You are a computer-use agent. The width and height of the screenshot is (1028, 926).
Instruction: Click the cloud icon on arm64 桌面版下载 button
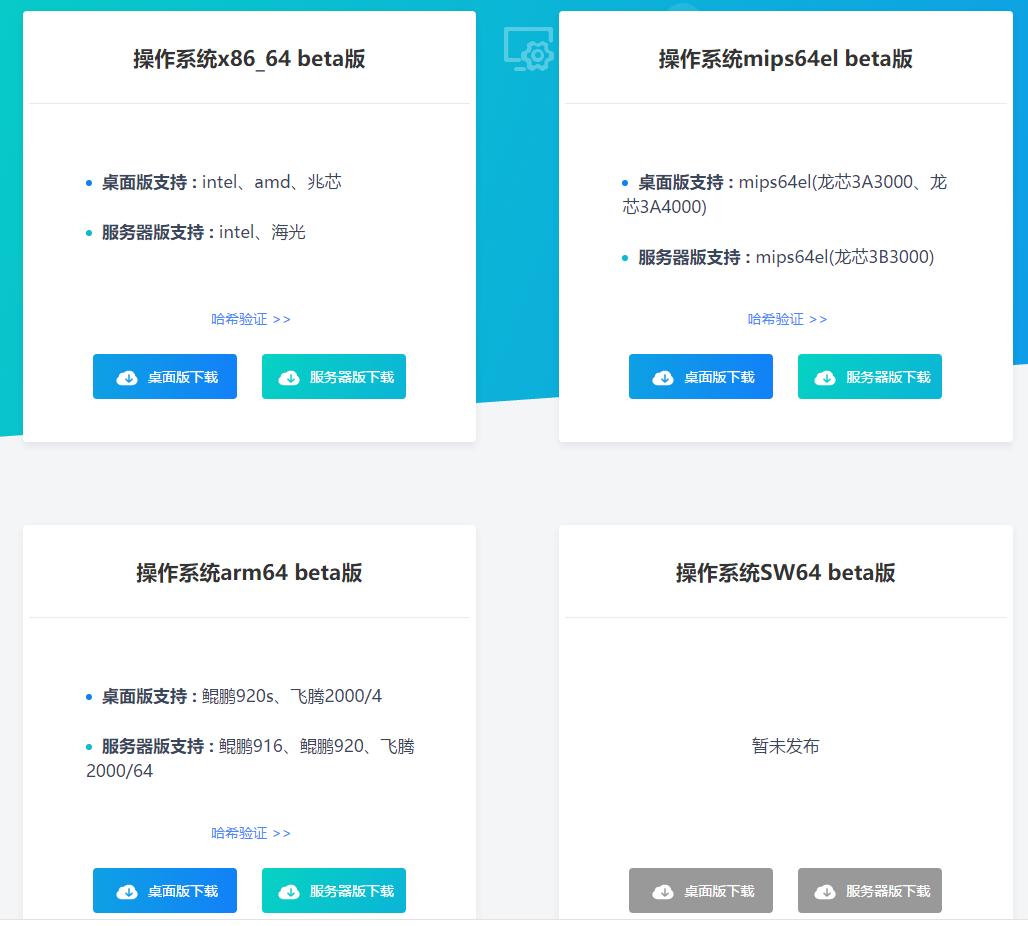(x=127, y=890)
